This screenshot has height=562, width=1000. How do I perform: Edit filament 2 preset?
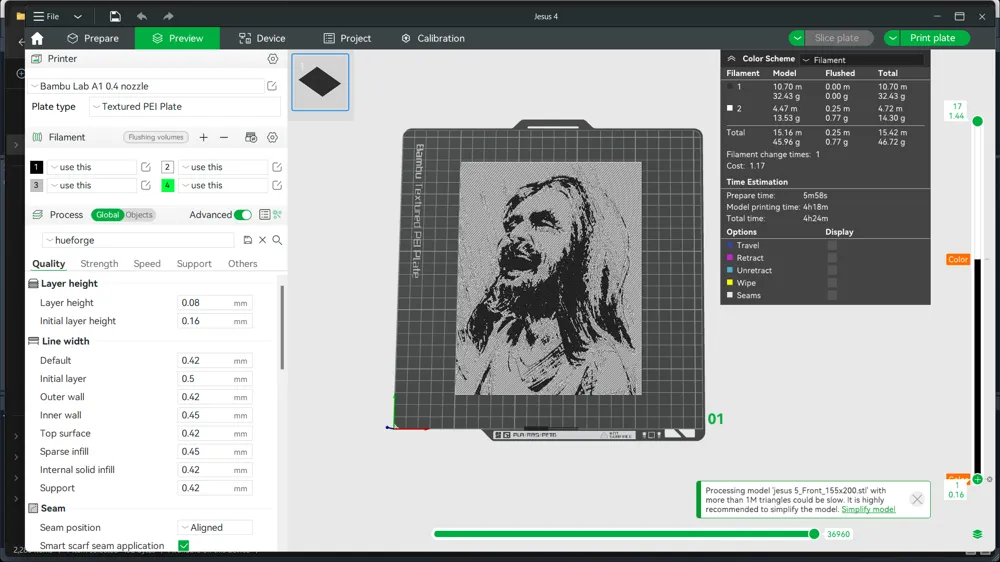click(277, 167)
